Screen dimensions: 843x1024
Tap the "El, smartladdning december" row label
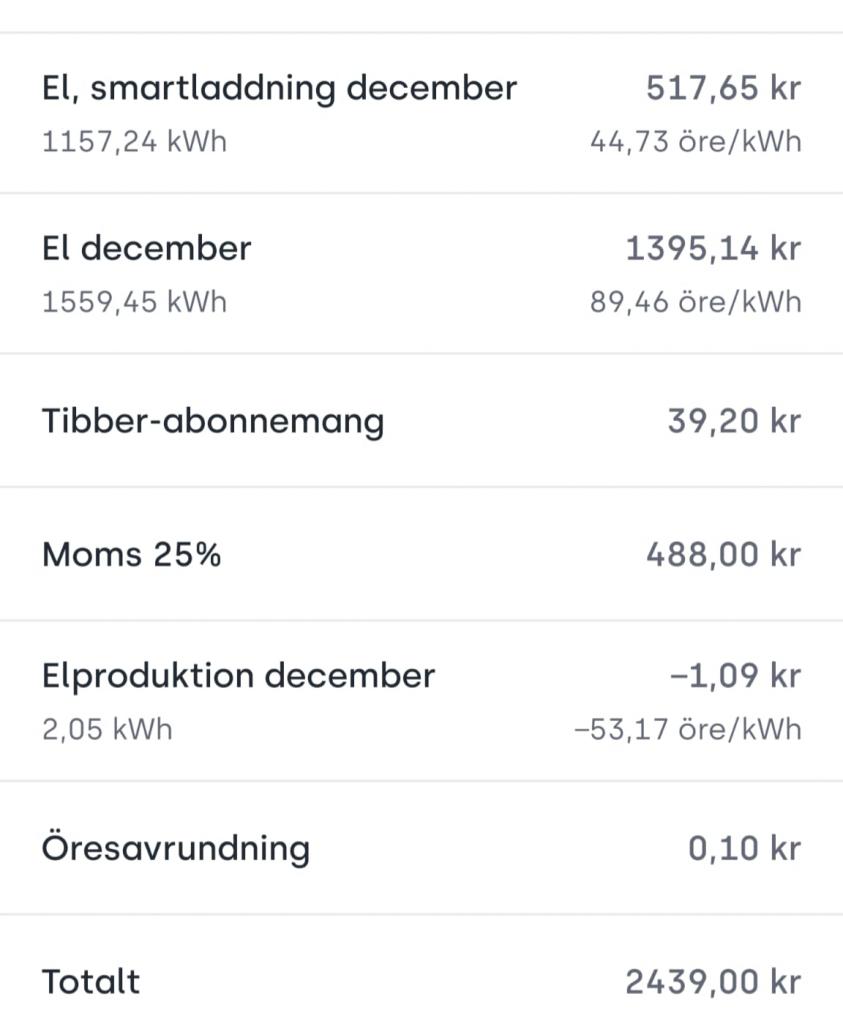tap(279, 88)
